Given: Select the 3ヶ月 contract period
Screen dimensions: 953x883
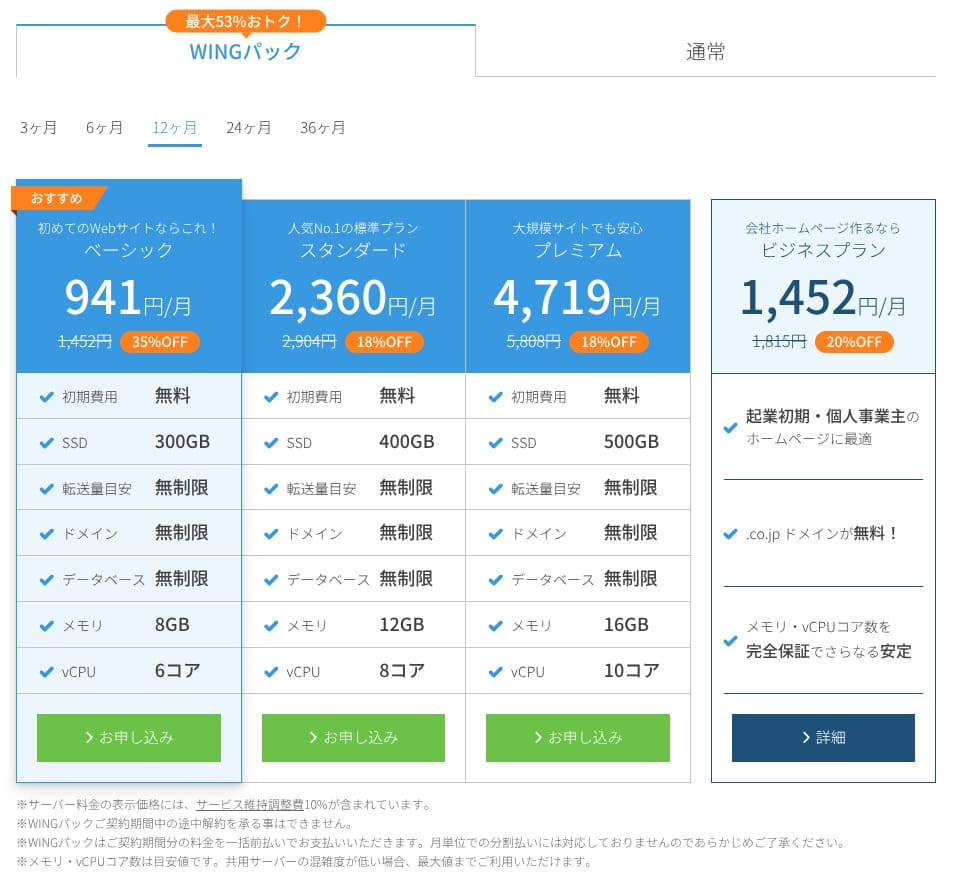Looking at the screenshot, I should (38, 128).
